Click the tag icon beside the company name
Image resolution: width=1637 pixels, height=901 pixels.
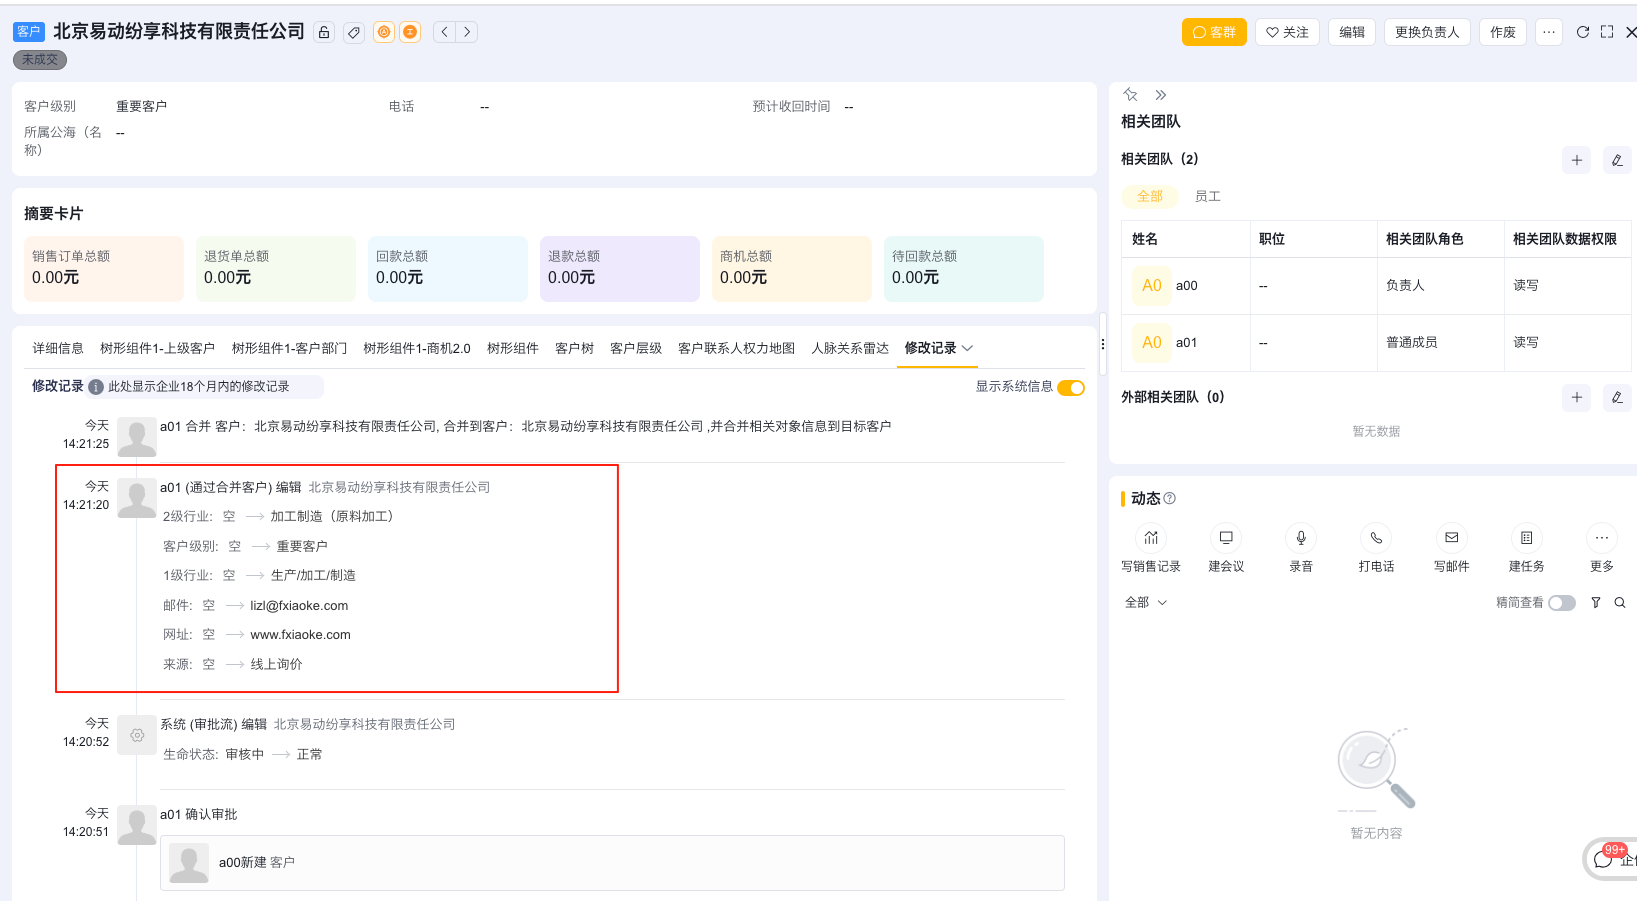tap(354, 31)
